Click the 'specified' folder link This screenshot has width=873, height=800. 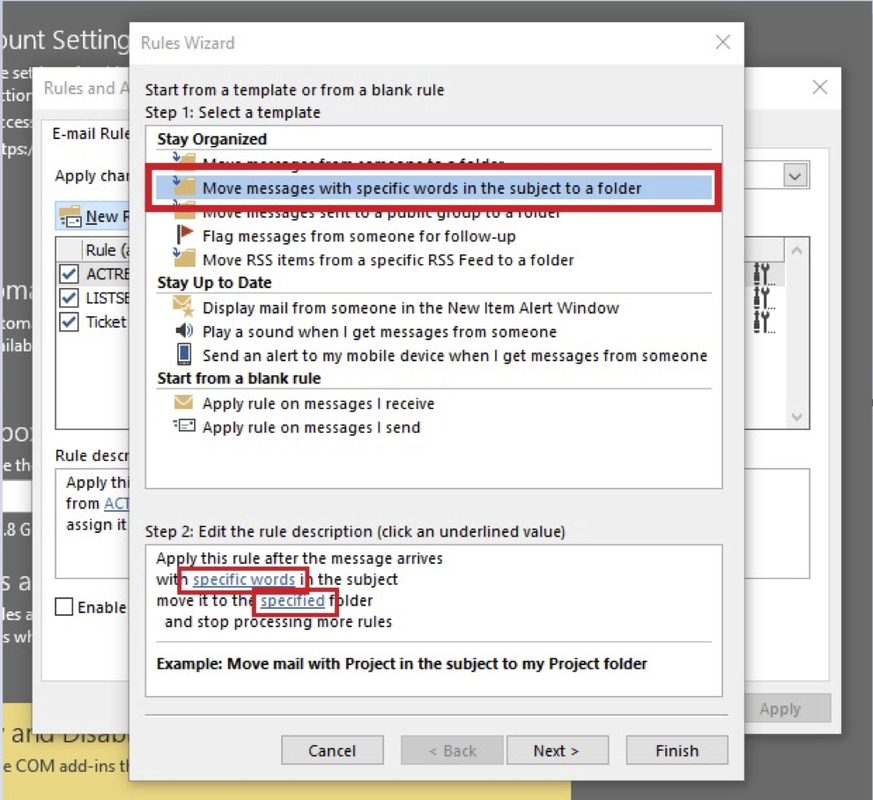[x=292, y=601]
